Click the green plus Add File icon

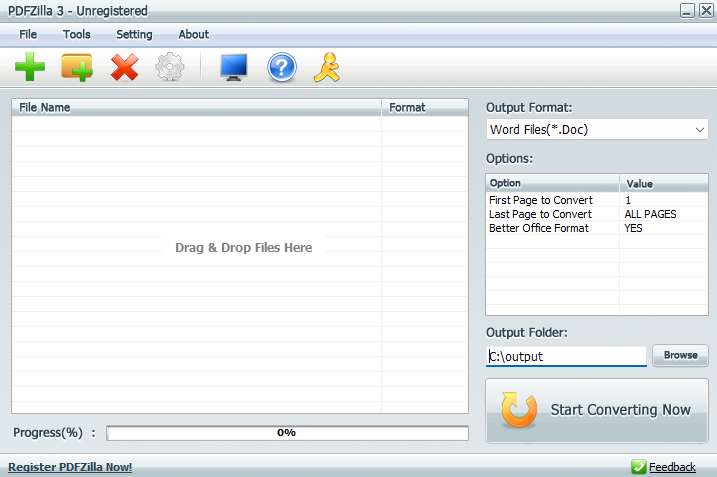click(30, 67)
